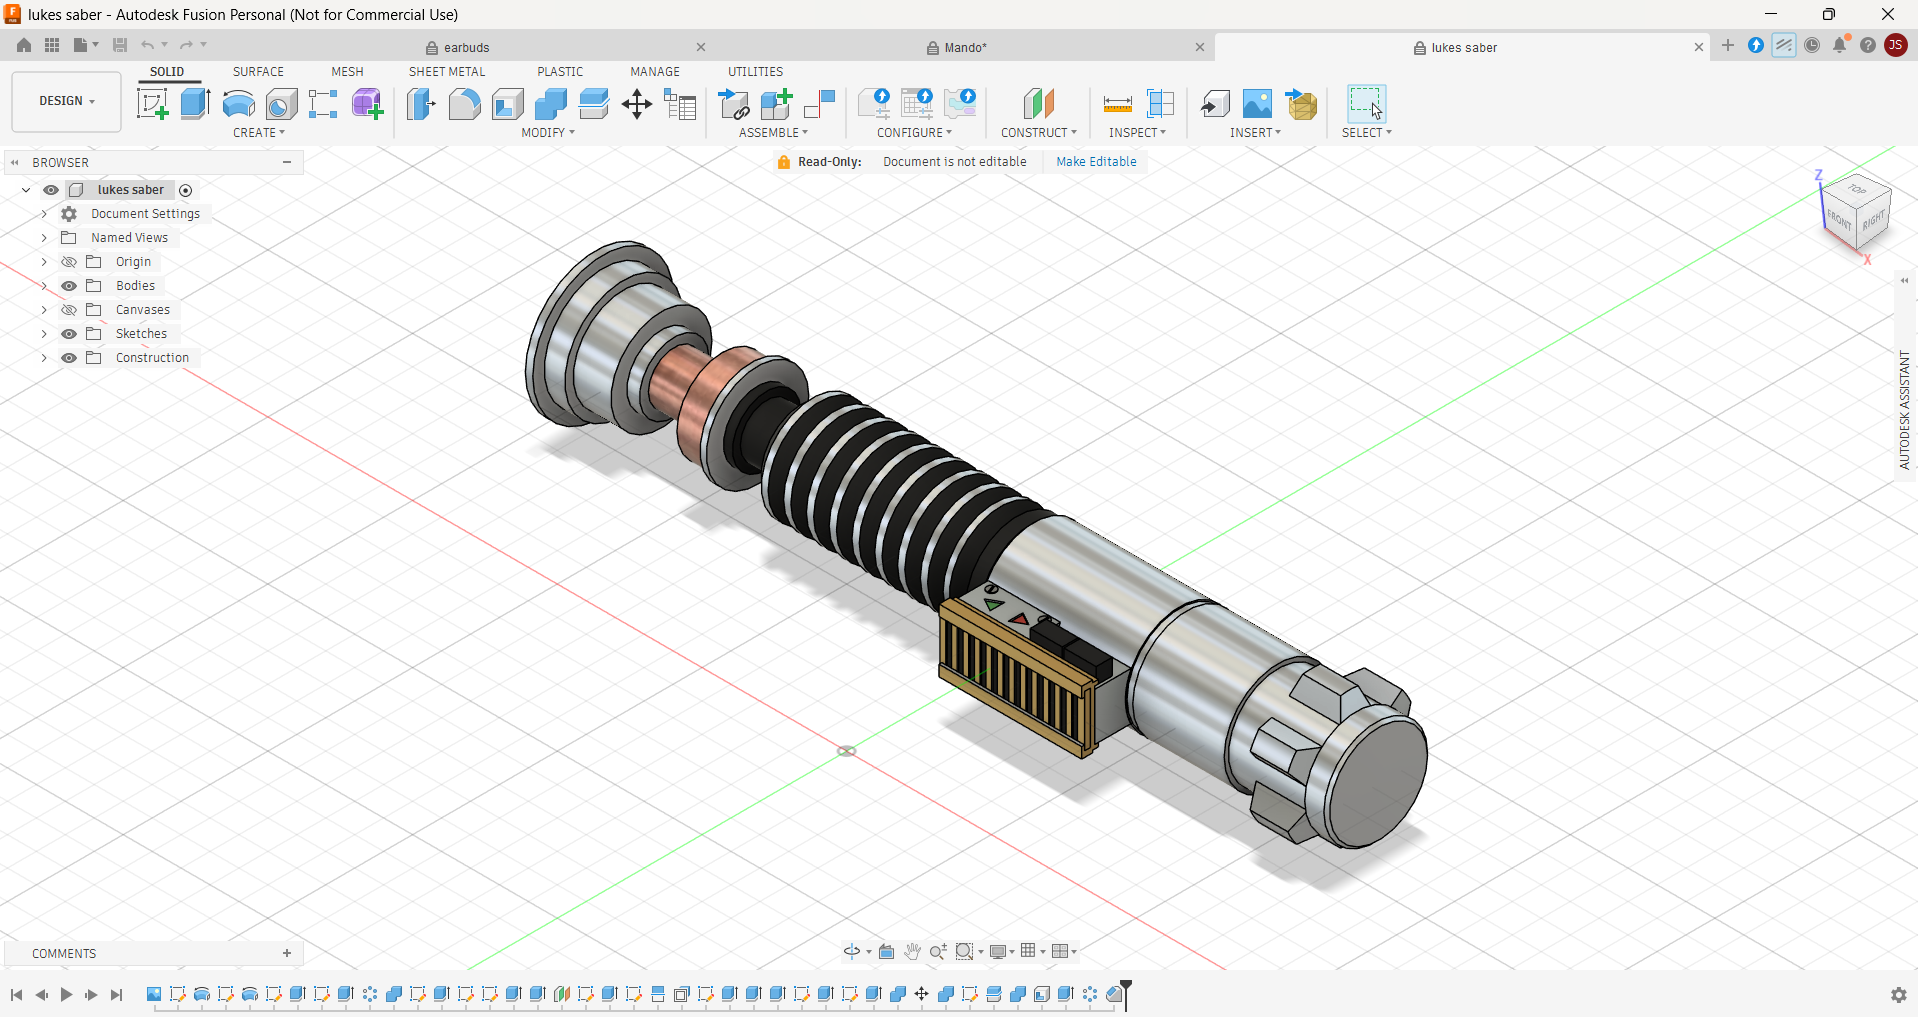Open the Help question mark button
The width and height of the screenshot is (1918, 1017).
[1867, 45]
